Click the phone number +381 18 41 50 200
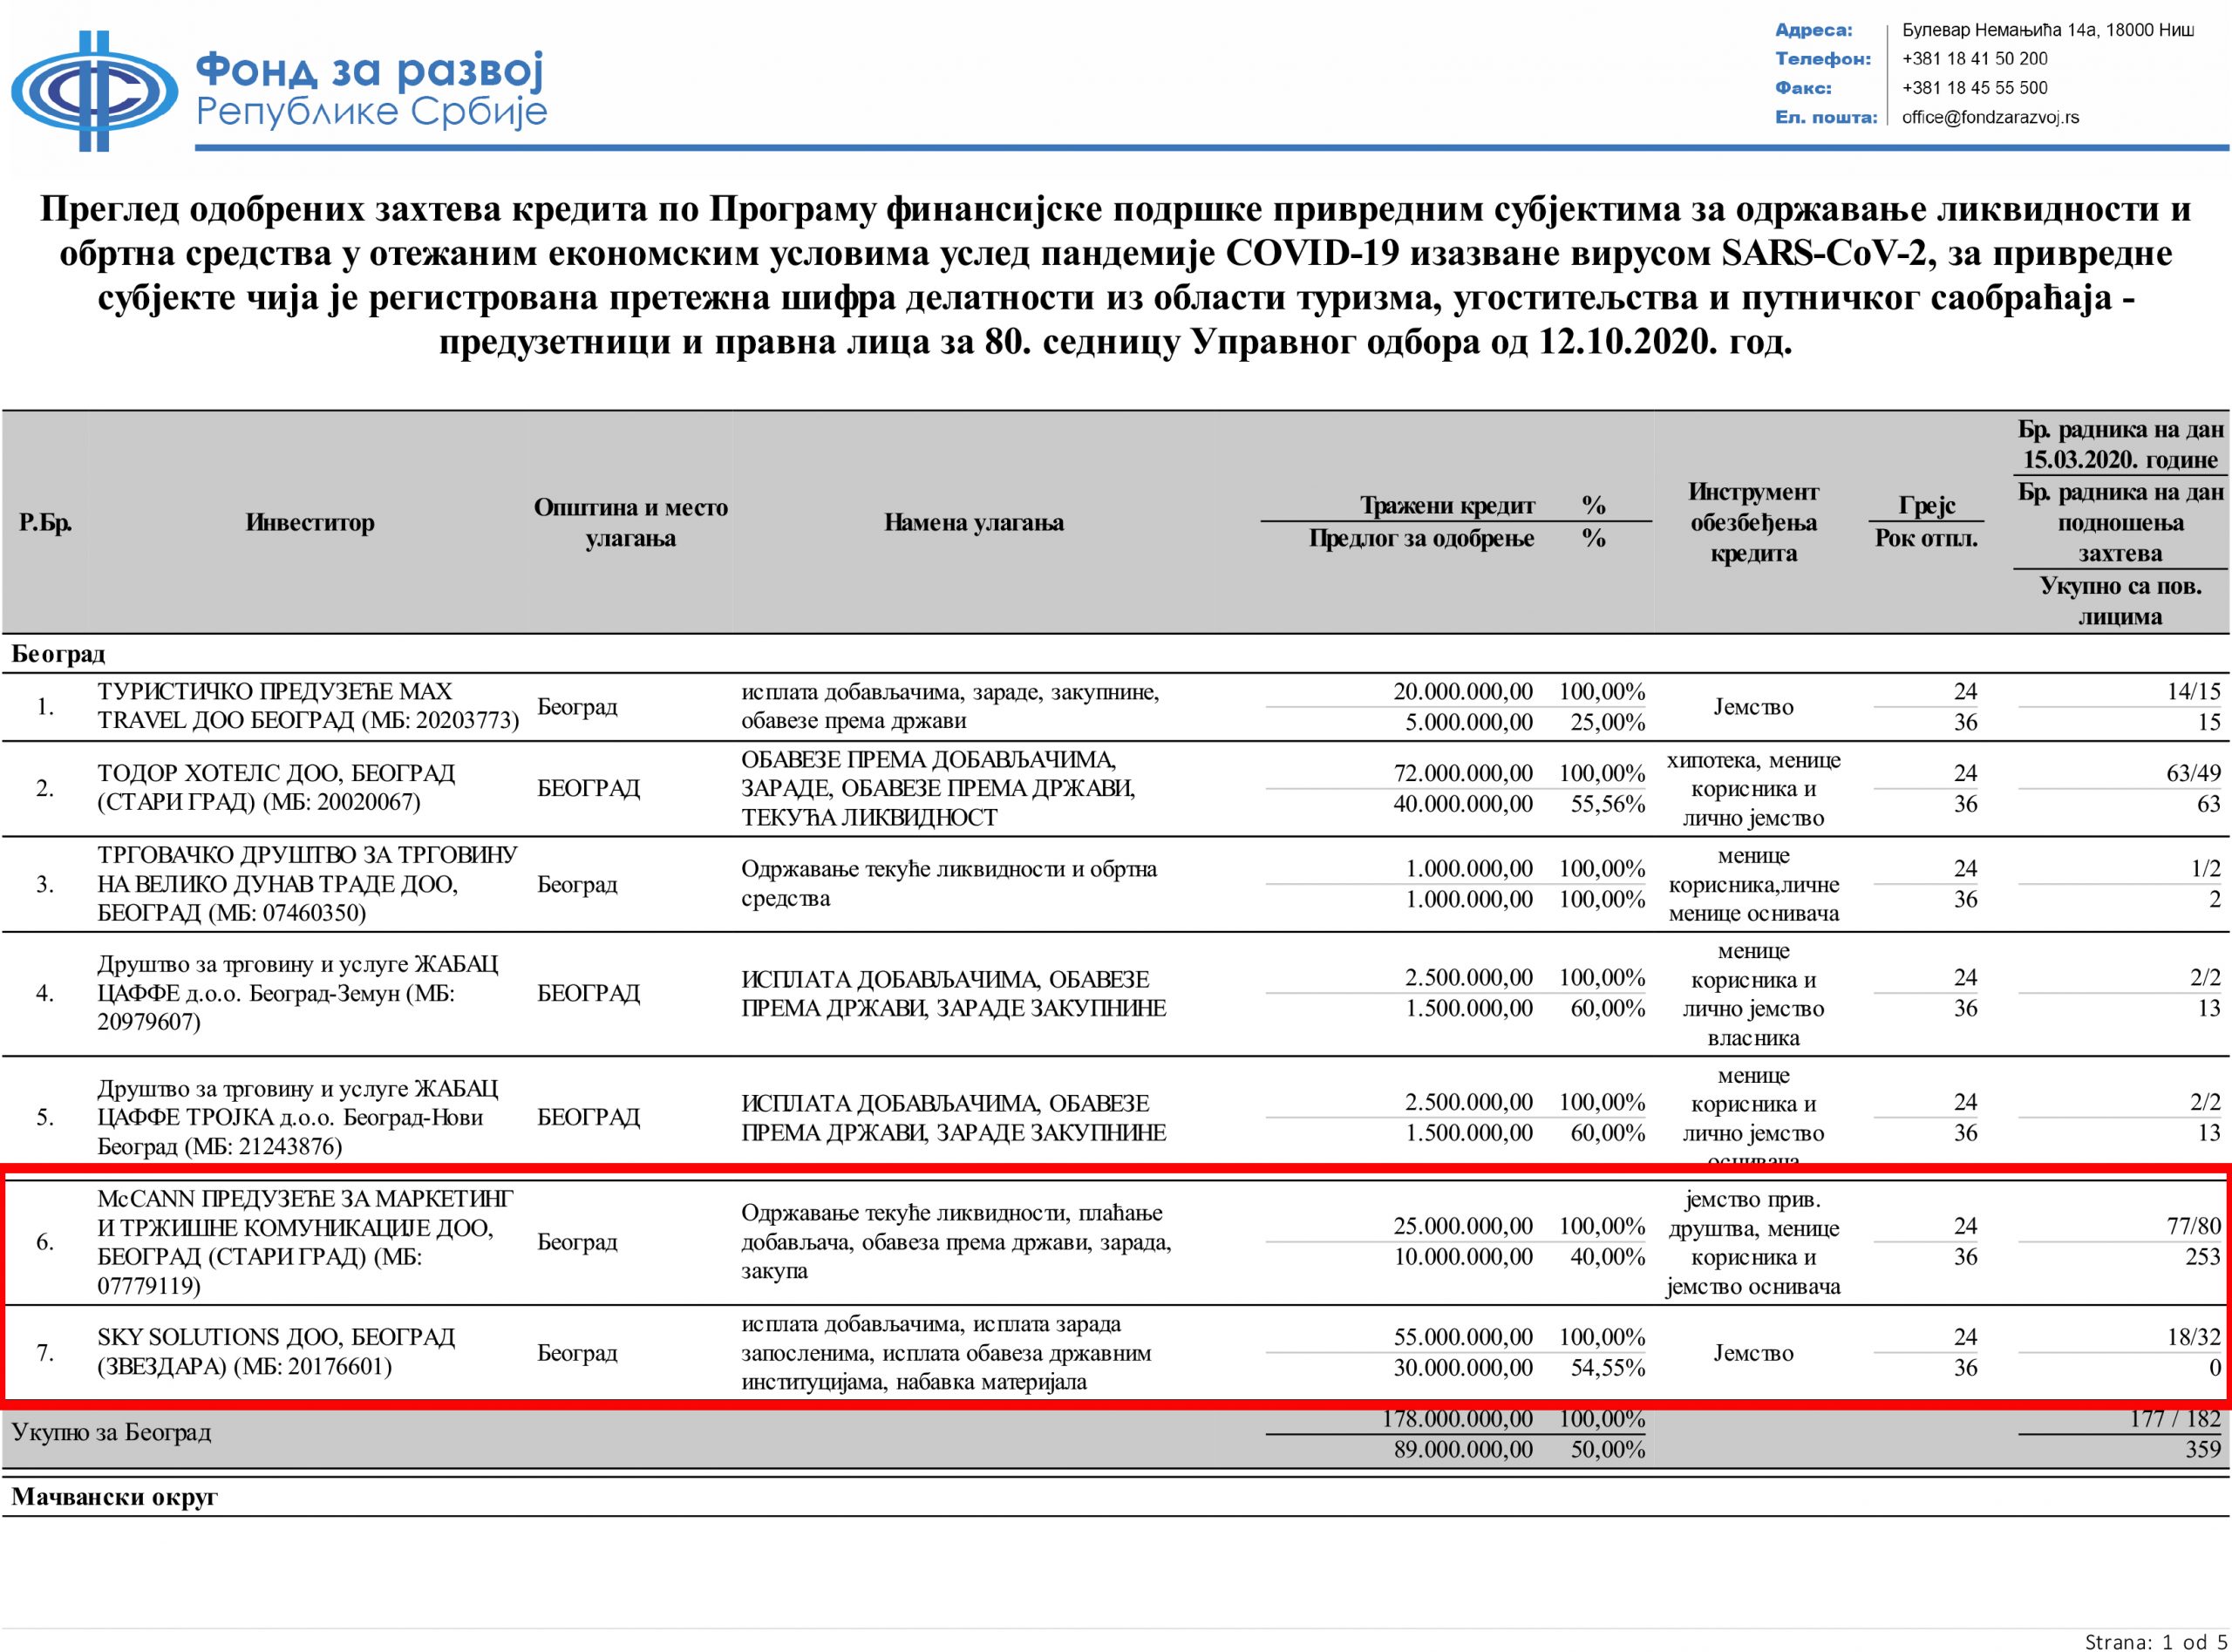The height and width of the screenshot is (1652, 2232). point(1974,59)
